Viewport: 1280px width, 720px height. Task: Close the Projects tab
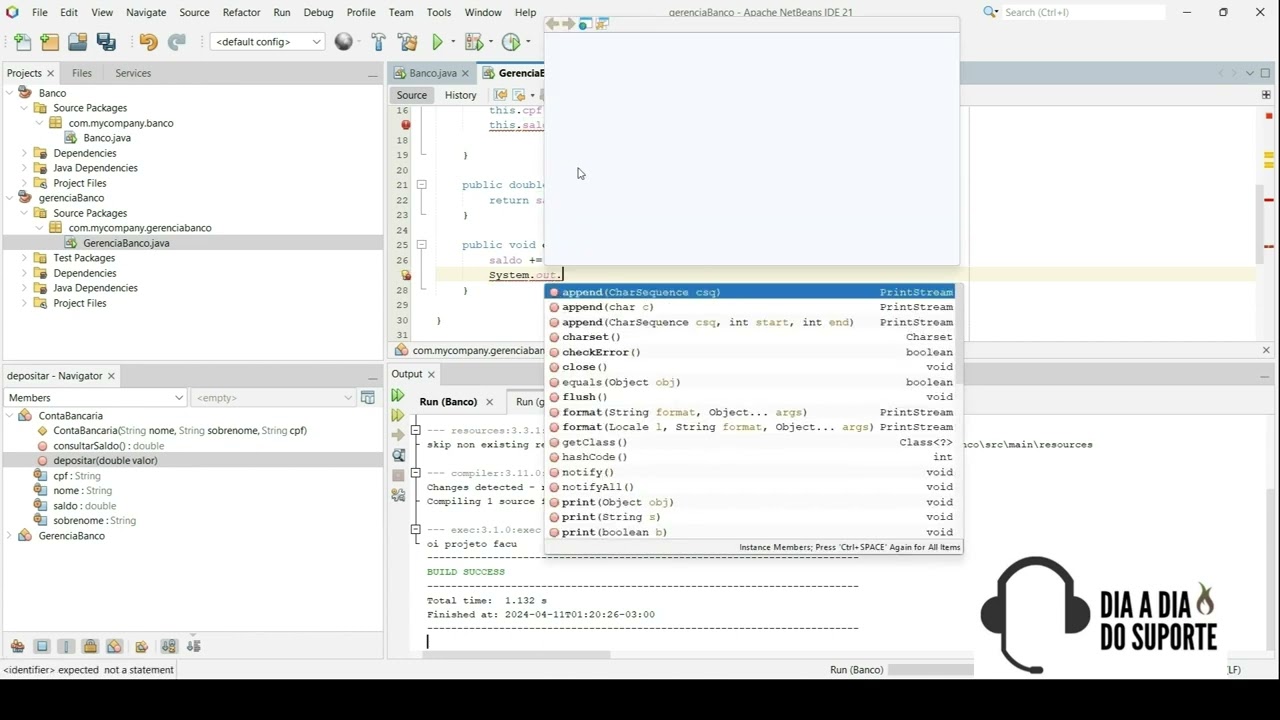point(50,73)
